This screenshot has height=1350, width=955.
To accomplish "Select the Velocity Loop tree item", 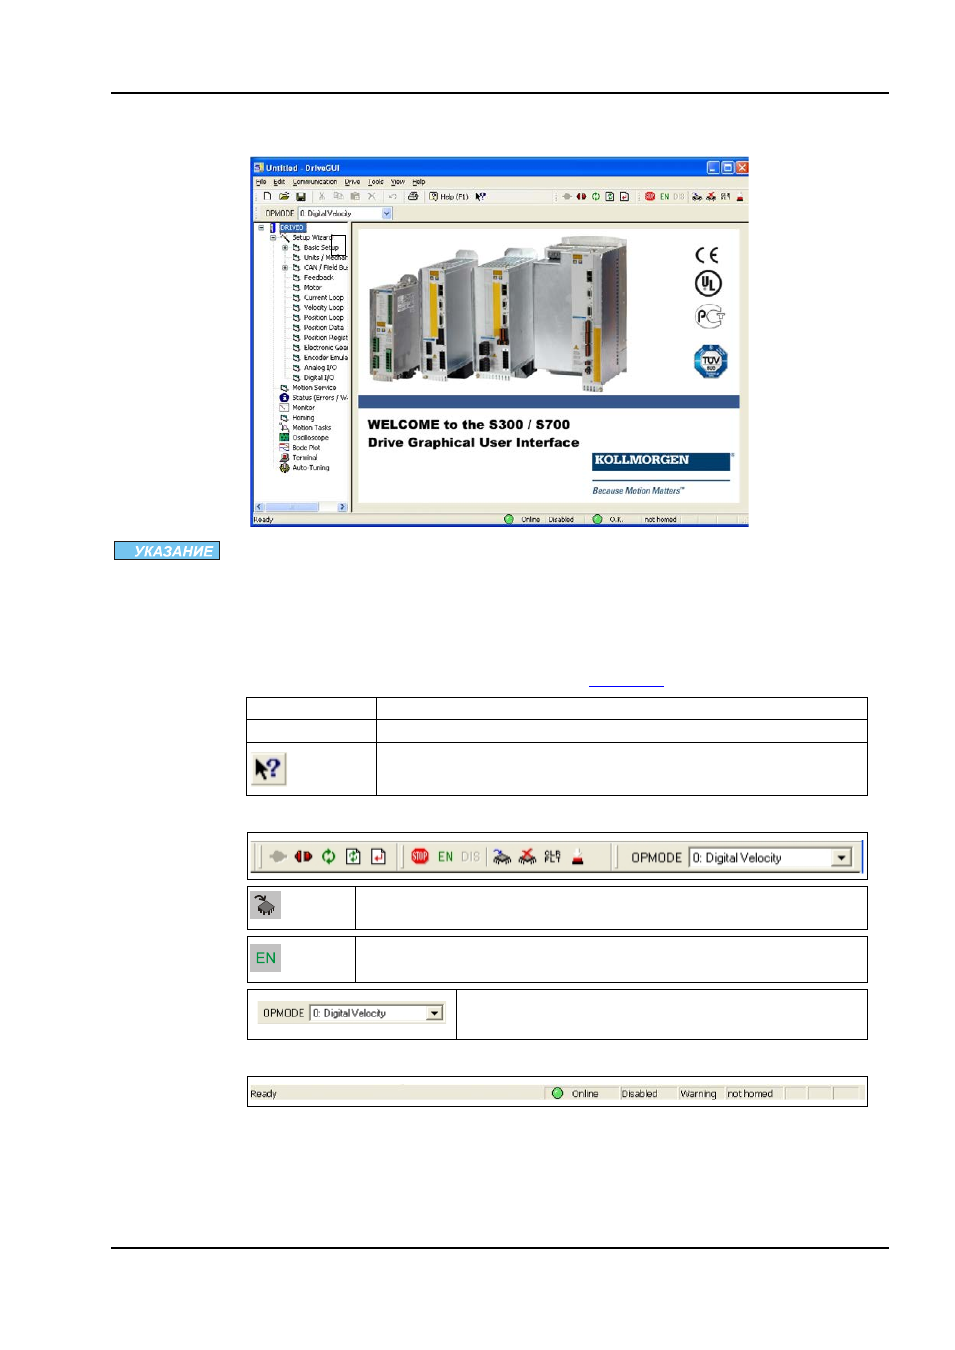I will tap(323, 308).
